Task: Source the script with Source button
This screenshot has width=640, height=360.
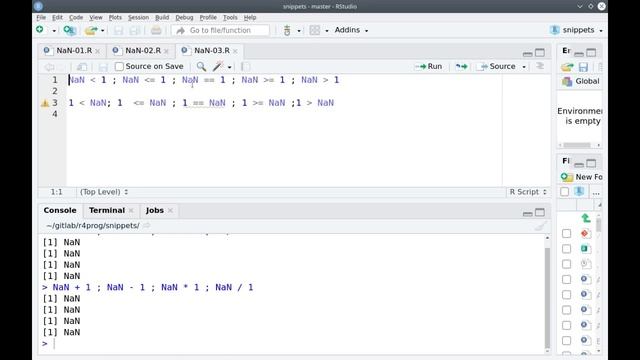Action: click(x=498, y=66)
